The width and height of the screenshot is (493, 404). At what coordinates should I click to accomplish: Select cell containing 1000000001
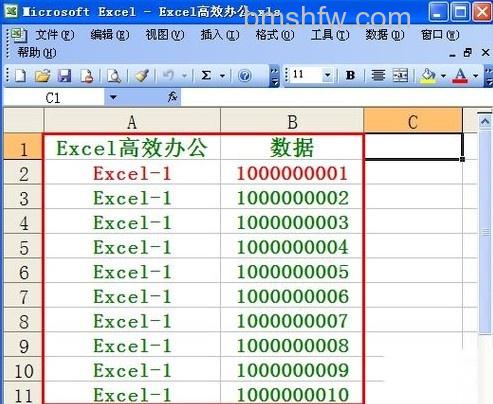click(292, 172)
